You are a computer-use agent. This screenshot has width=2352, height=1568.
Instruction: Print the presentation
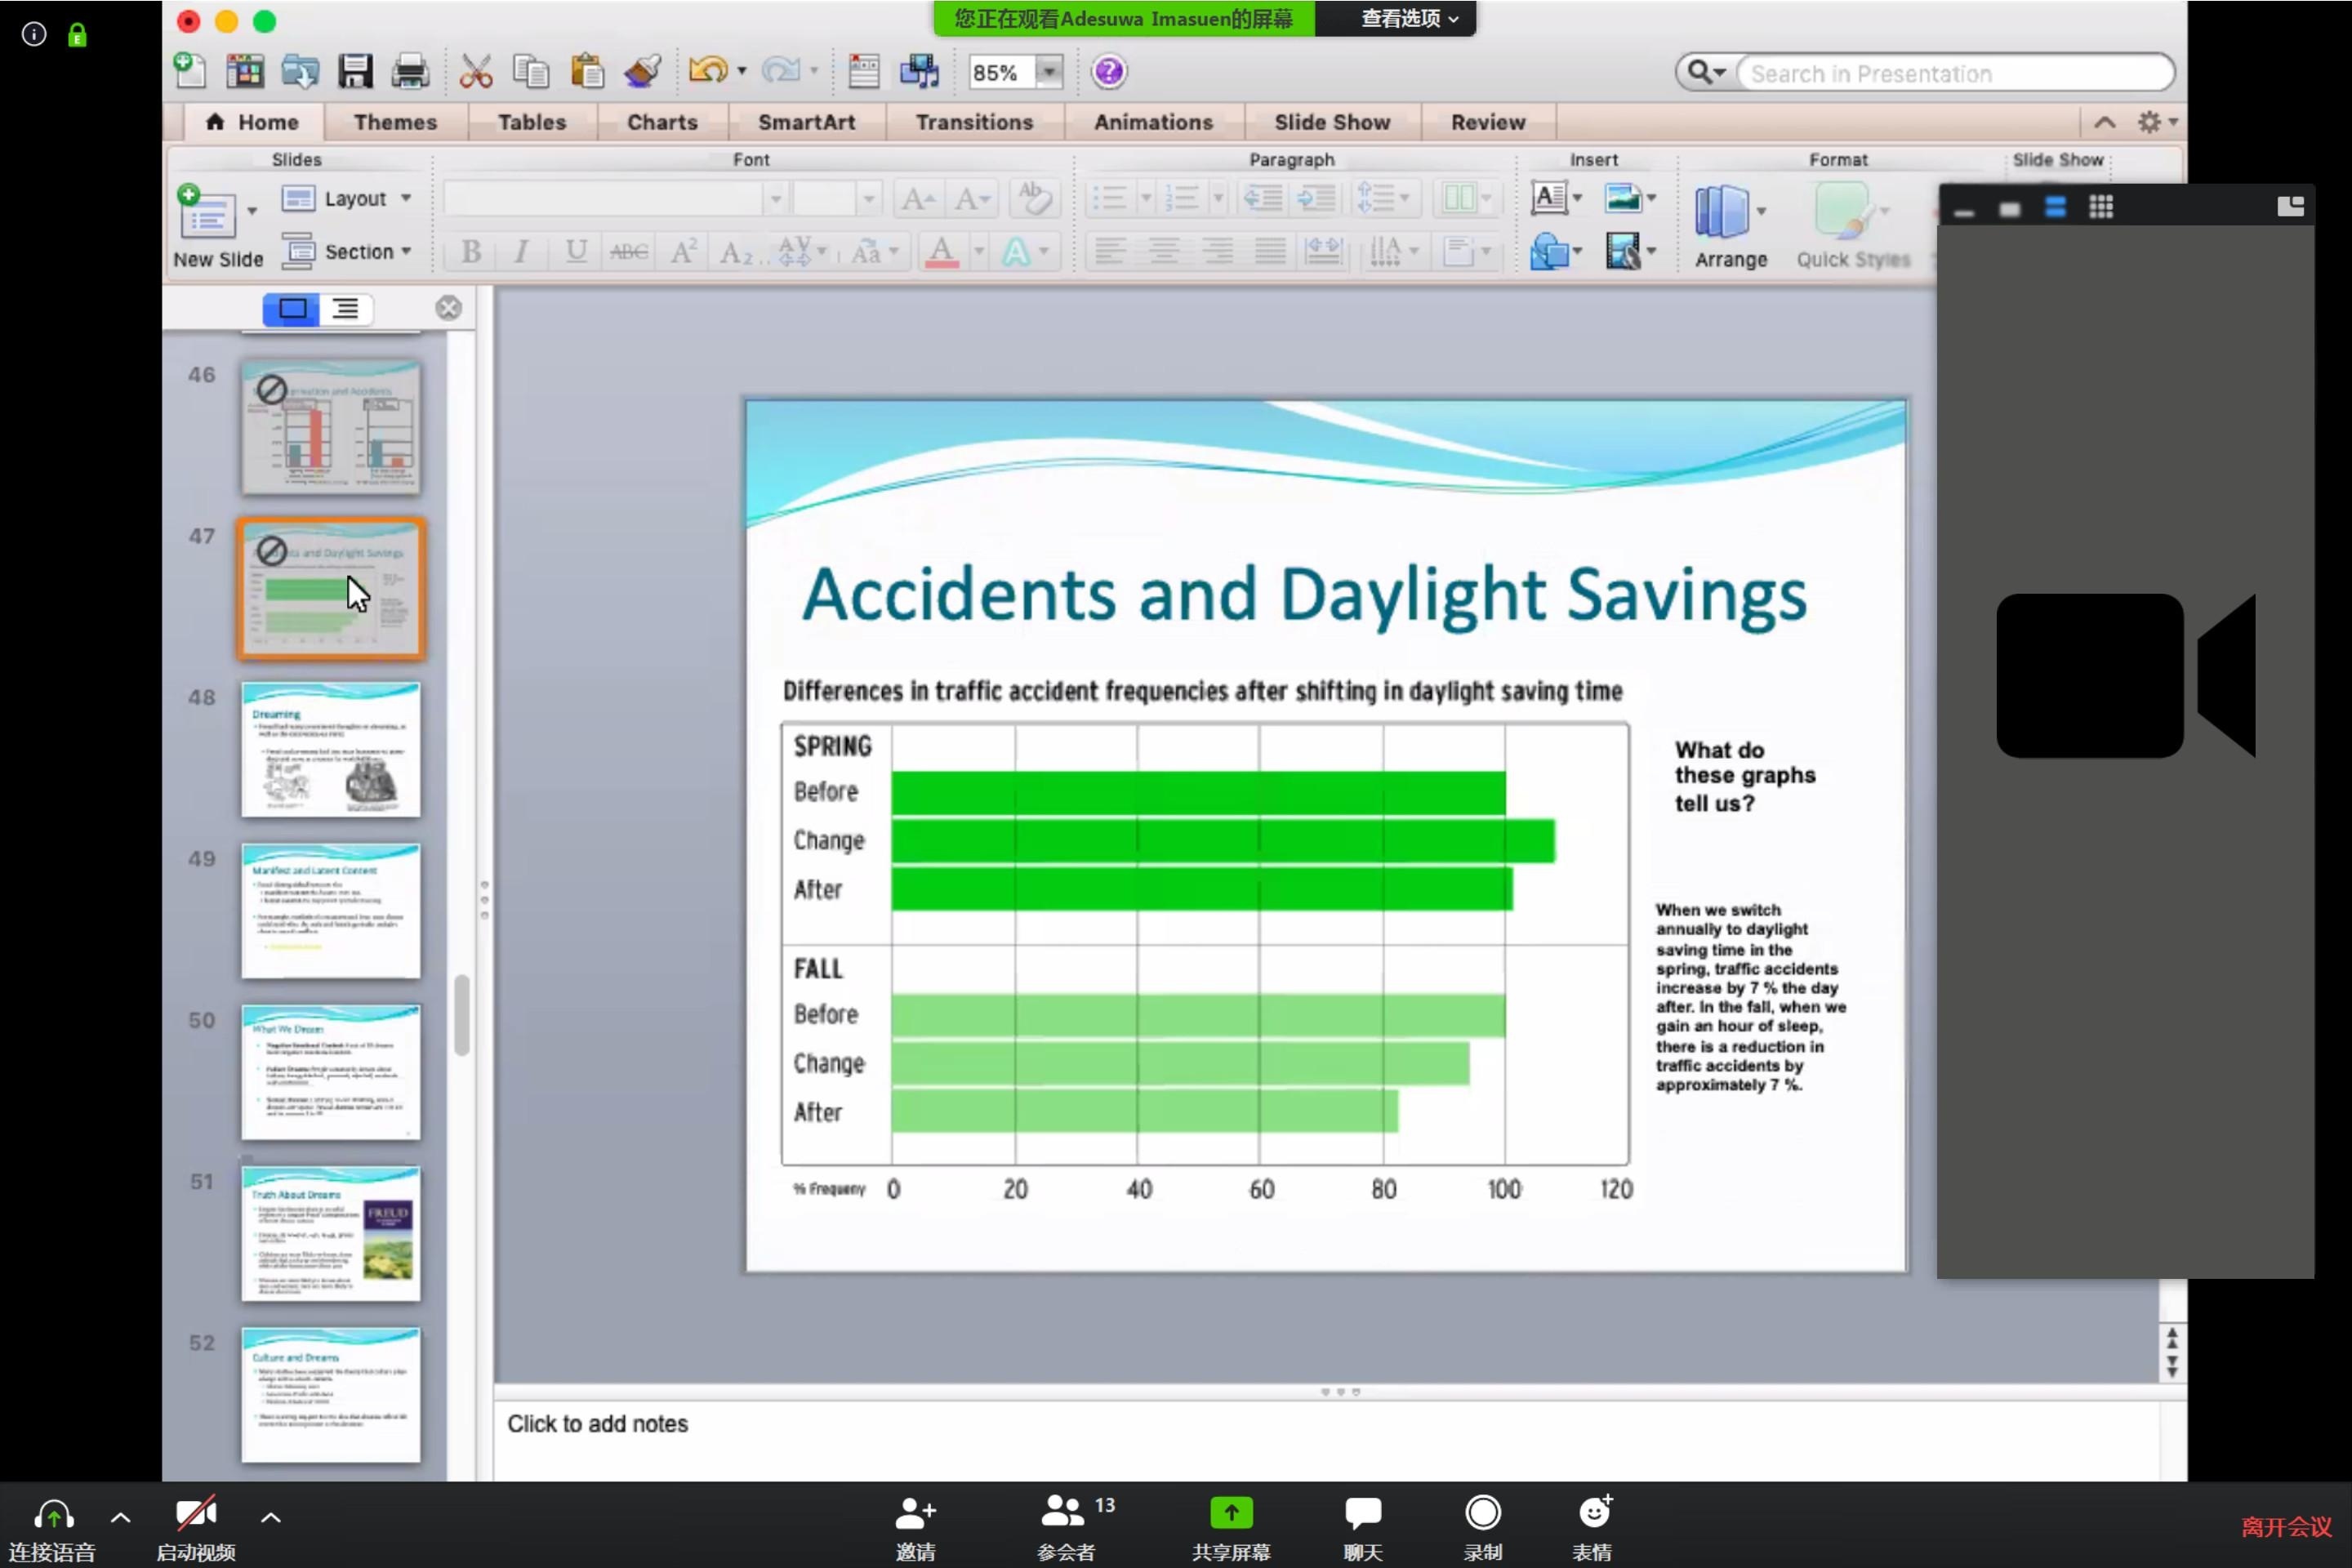[410, 71]
